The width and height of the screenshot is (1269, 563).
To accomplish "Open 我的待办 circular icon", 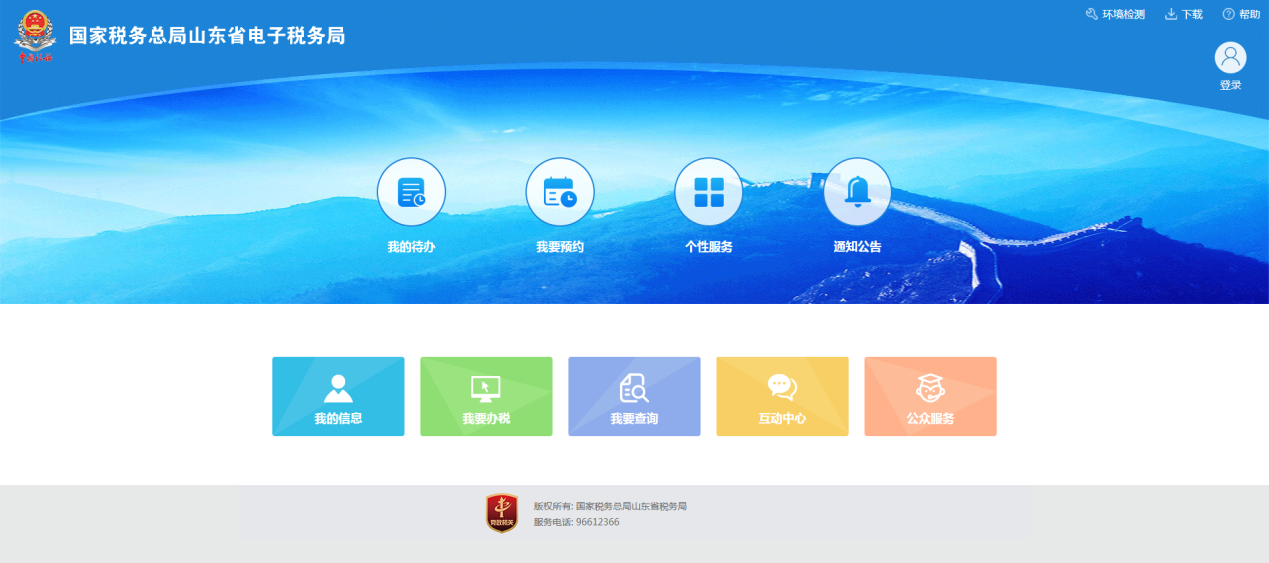I will 411,192.
